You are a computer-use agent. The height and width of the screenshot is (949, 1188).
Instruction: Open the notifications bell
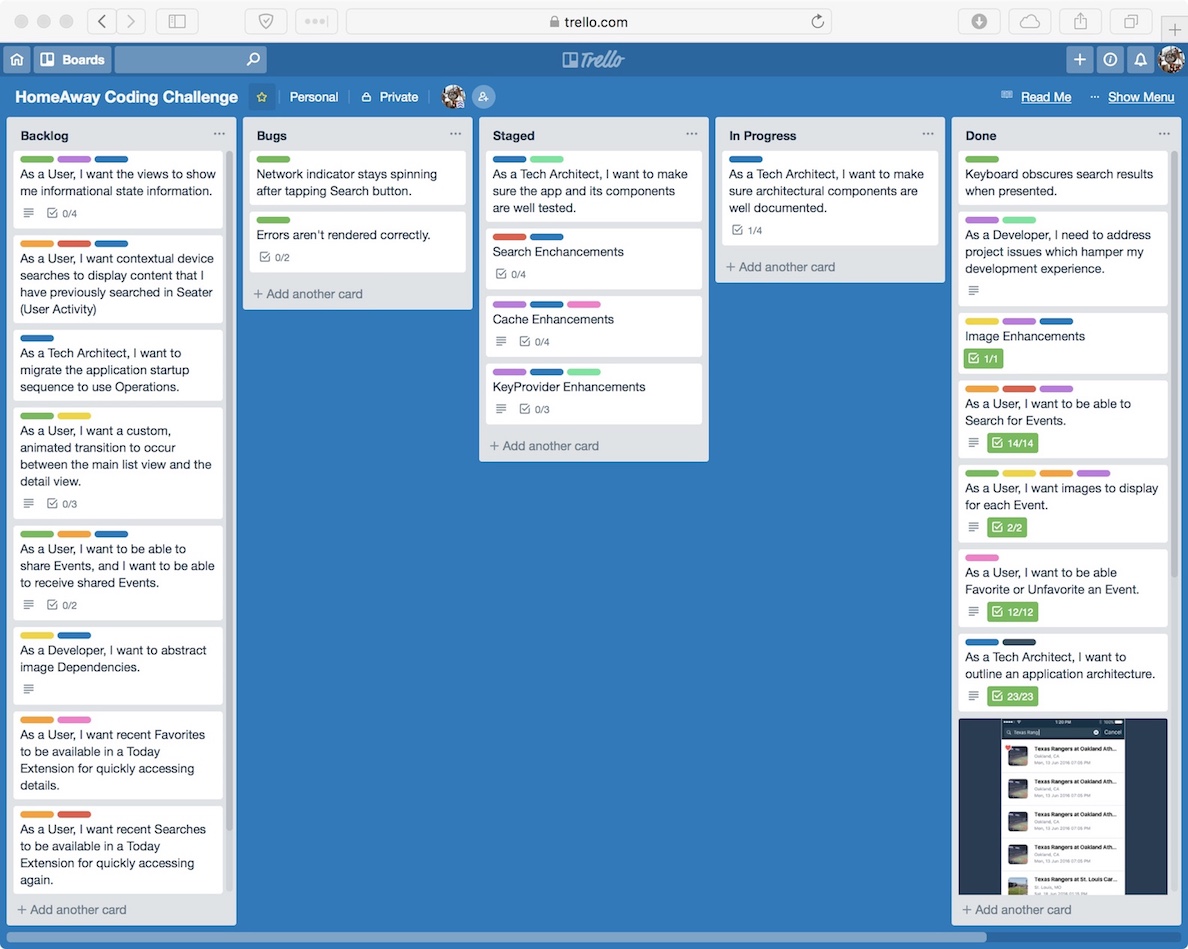[1140, 59]
